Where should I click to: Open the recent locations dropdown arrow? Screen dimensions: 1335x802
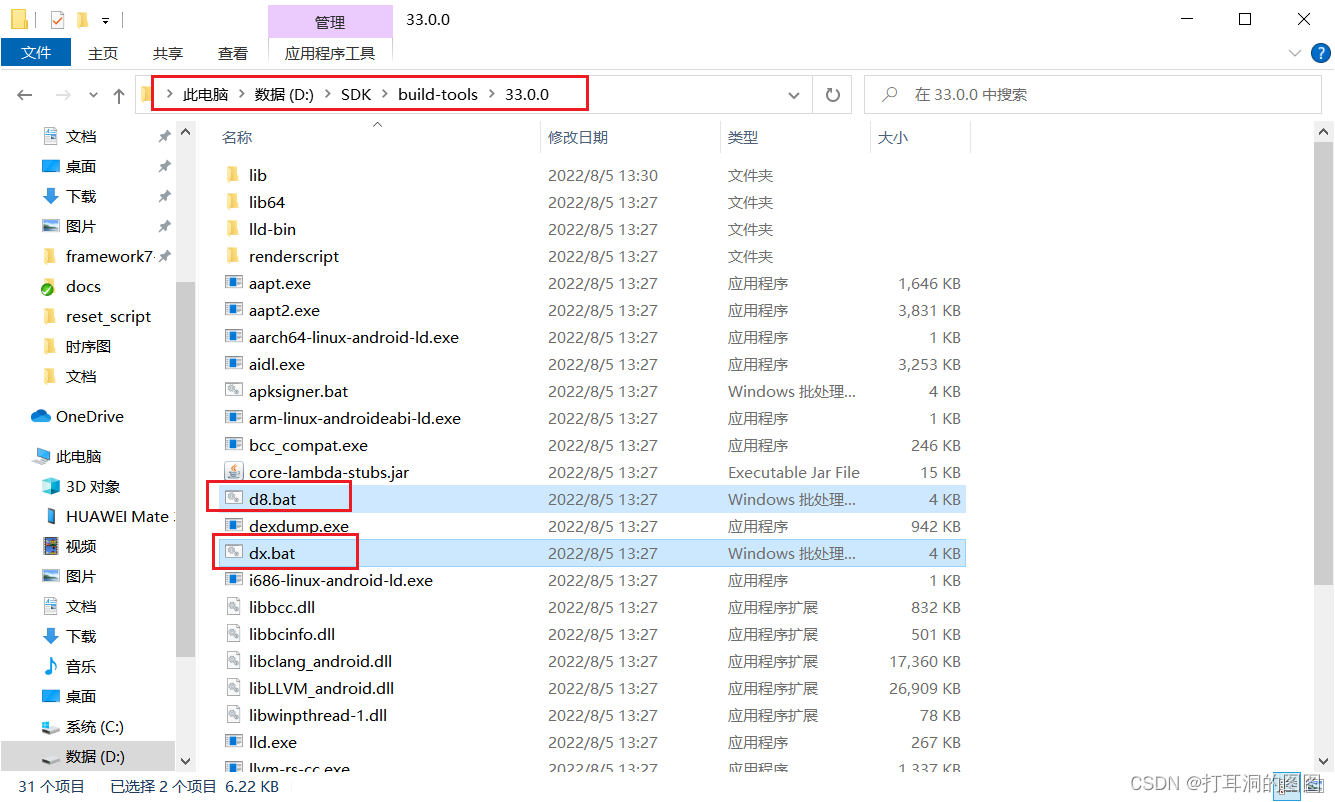coord(94,95)
